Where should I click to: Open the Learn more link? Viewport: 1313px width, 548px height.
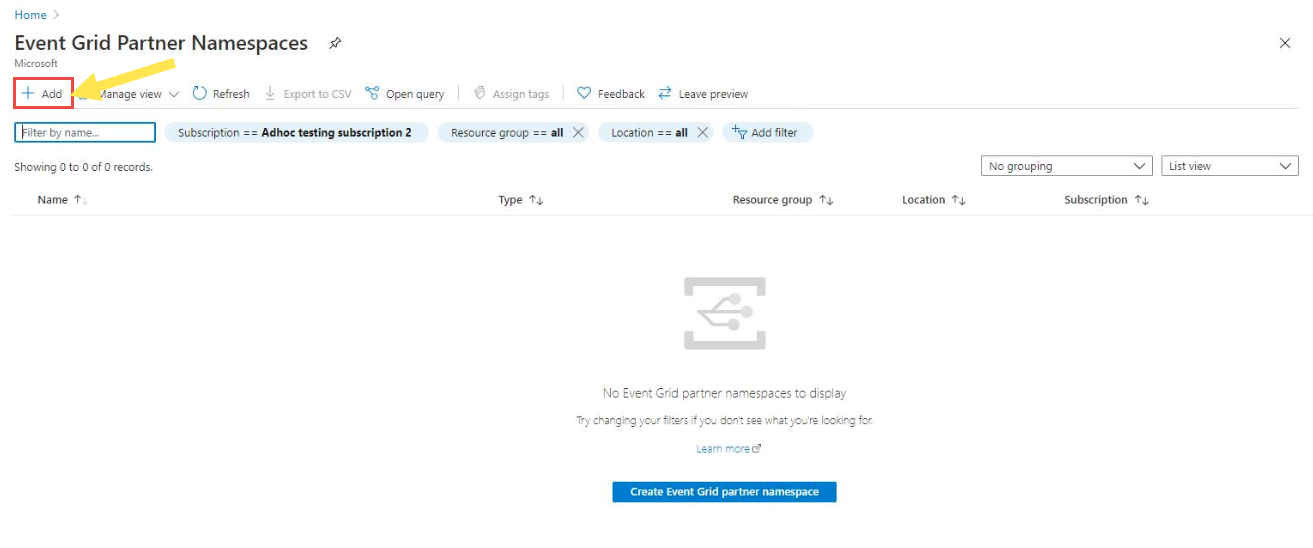point(728,449)
